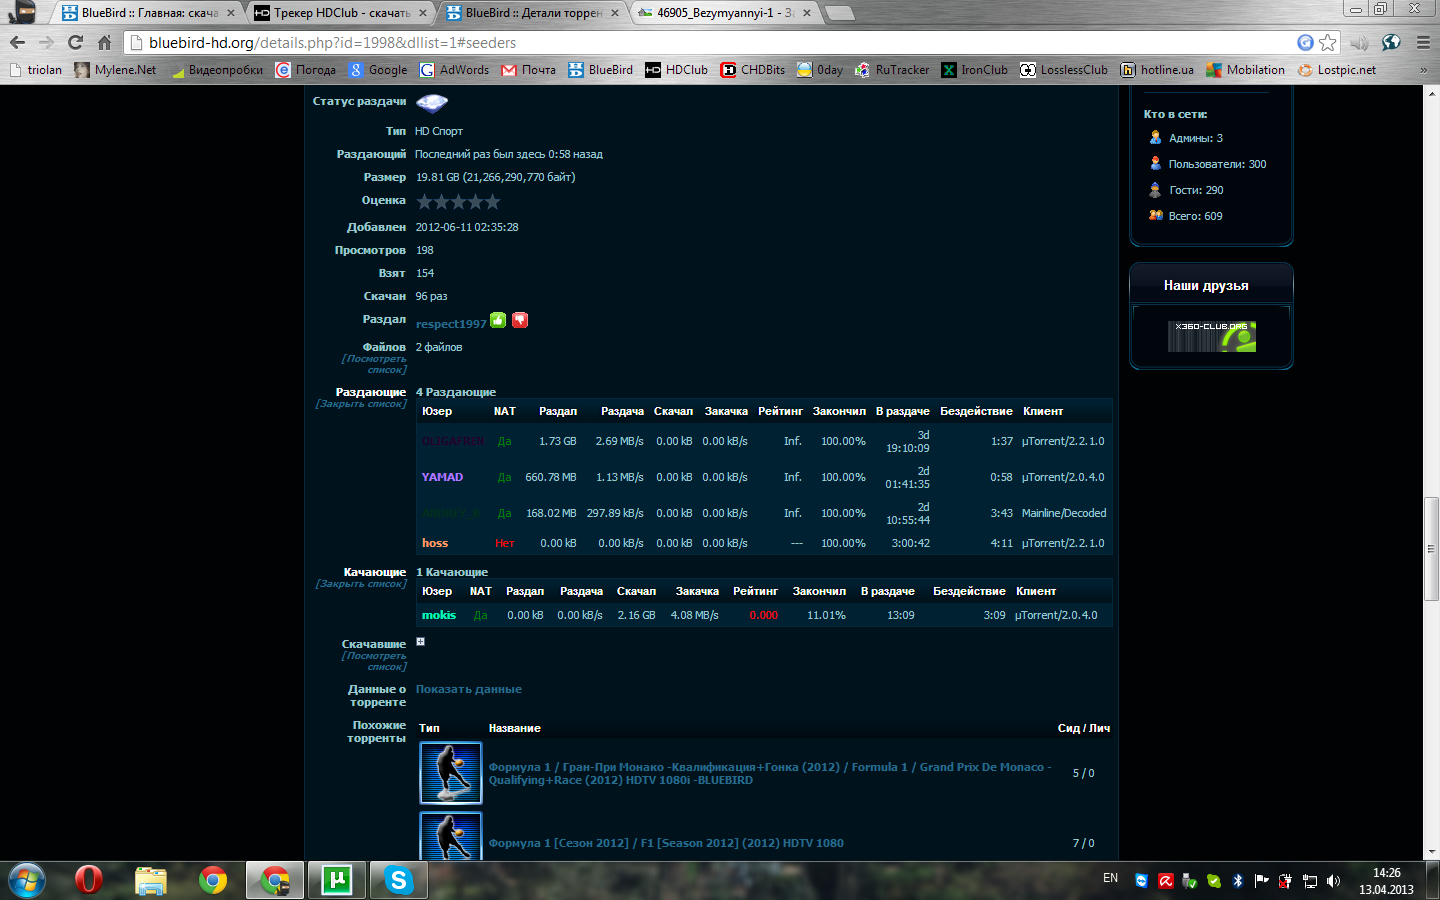Click the volume icon in system tray
The image size is (1440, 900).
(1333, 881)
